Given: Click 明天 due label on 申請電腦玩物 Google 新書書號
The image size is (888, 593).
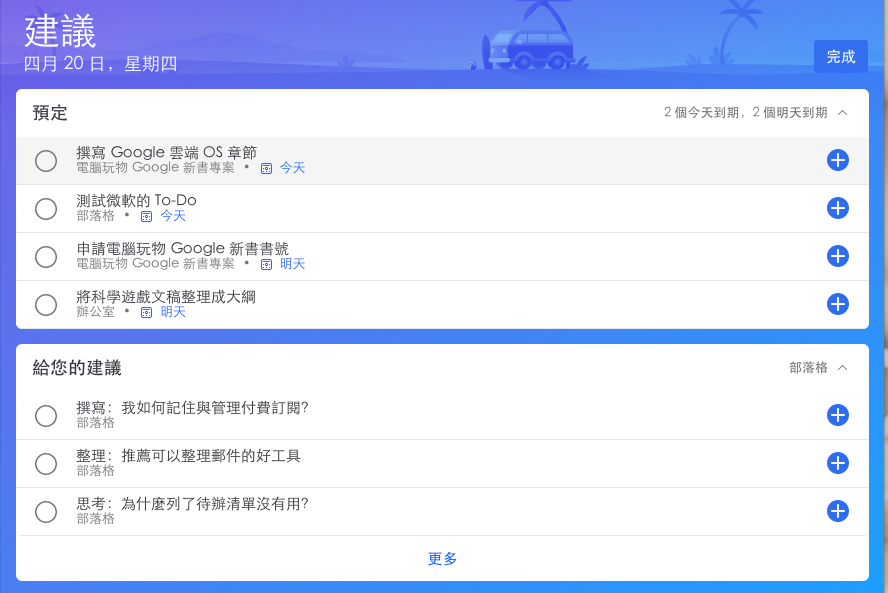Looking at the screenshot, I should click(292, 264).
